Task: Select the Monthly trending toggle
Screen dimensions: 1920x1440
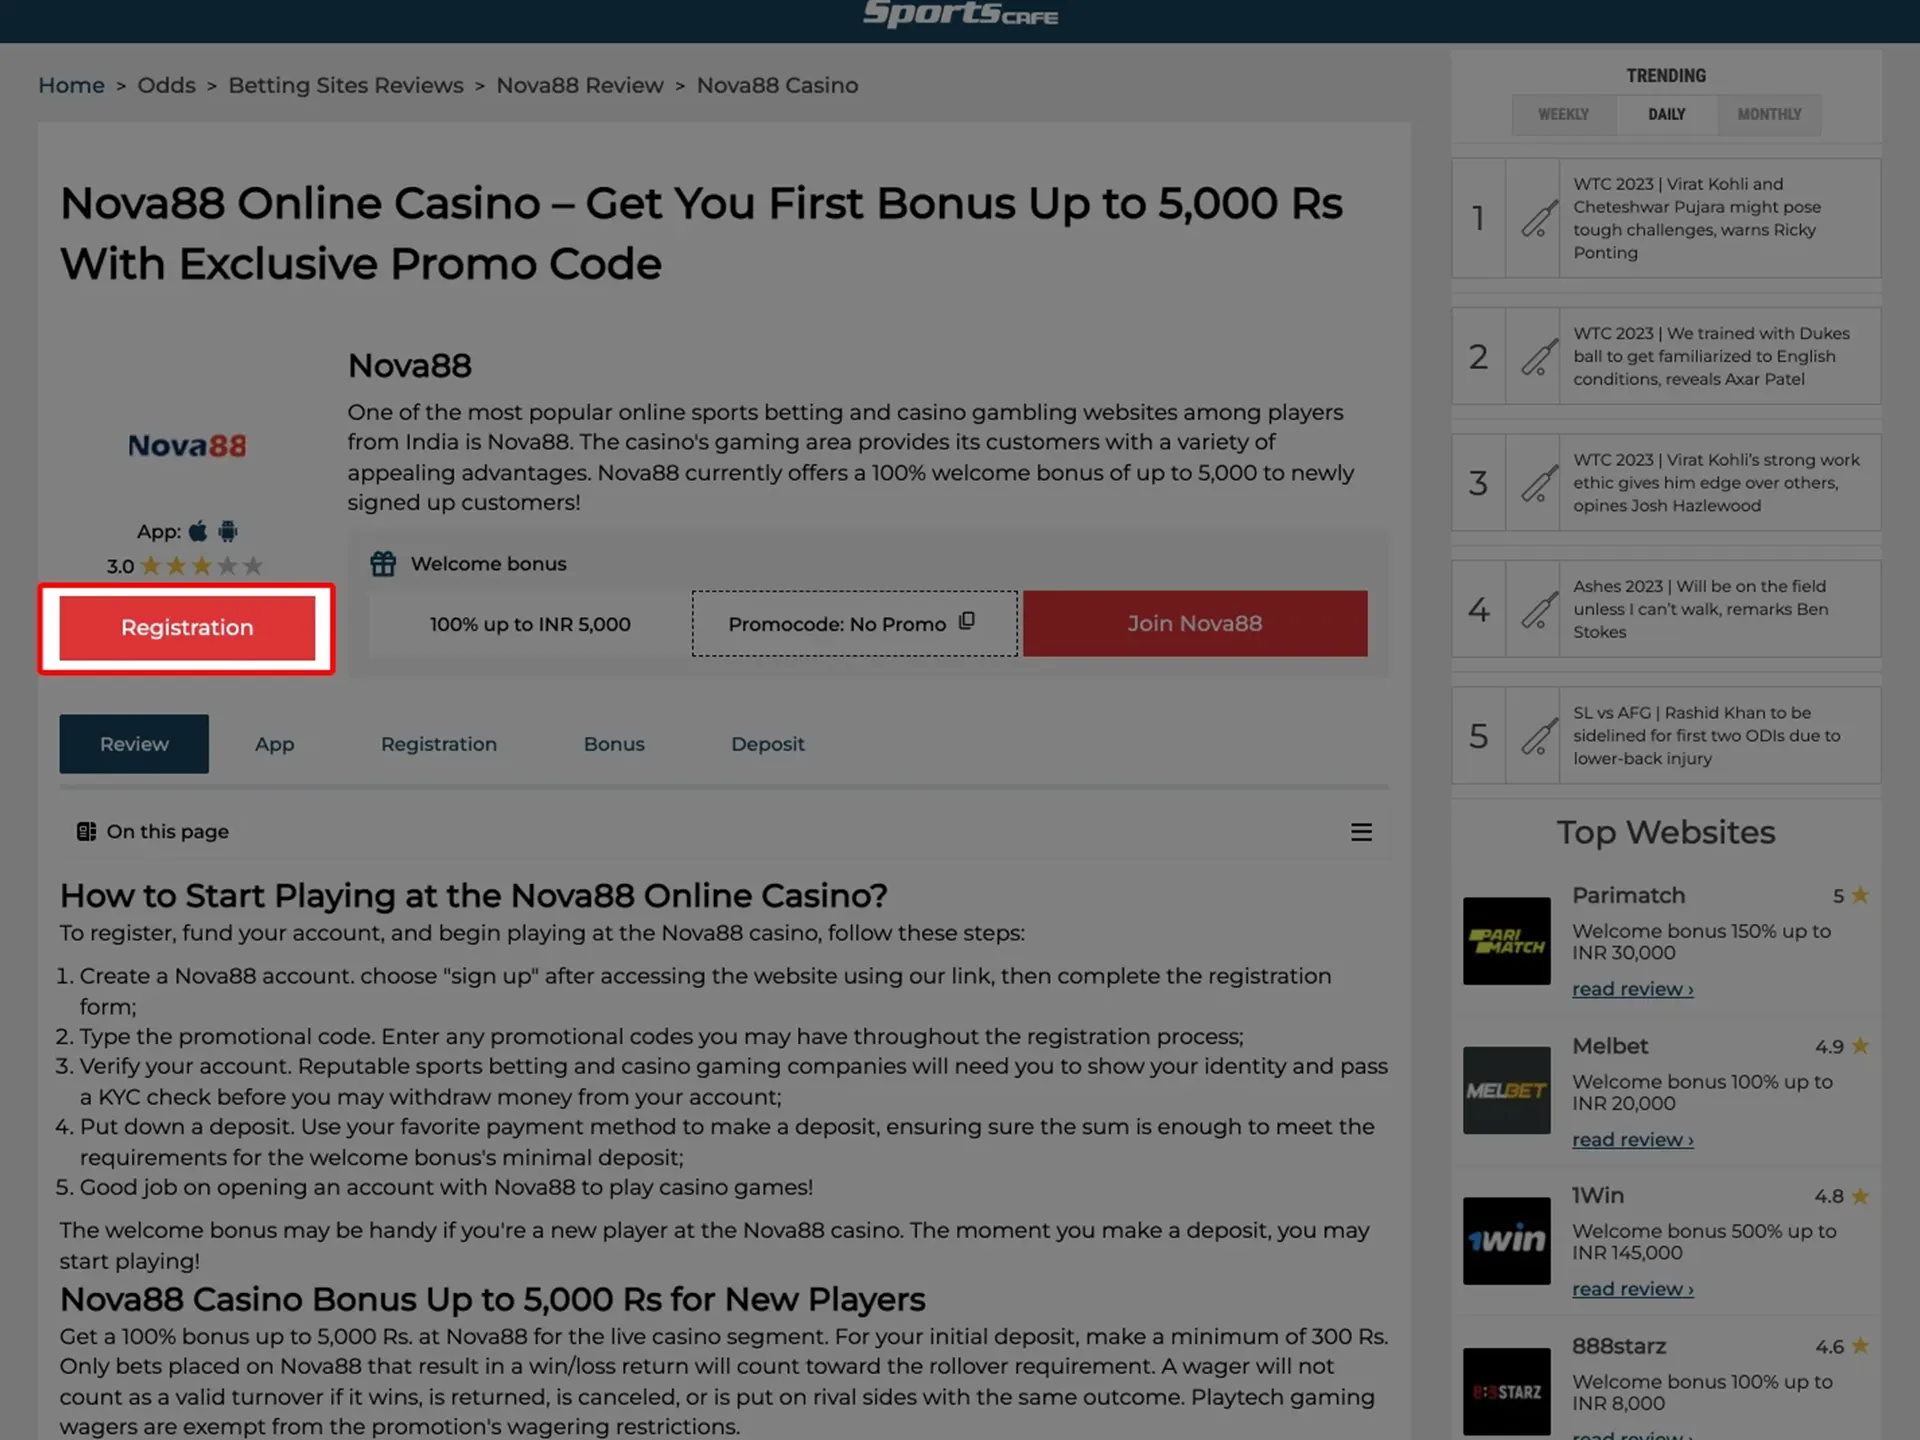Action: click(x=1769, y=113)
